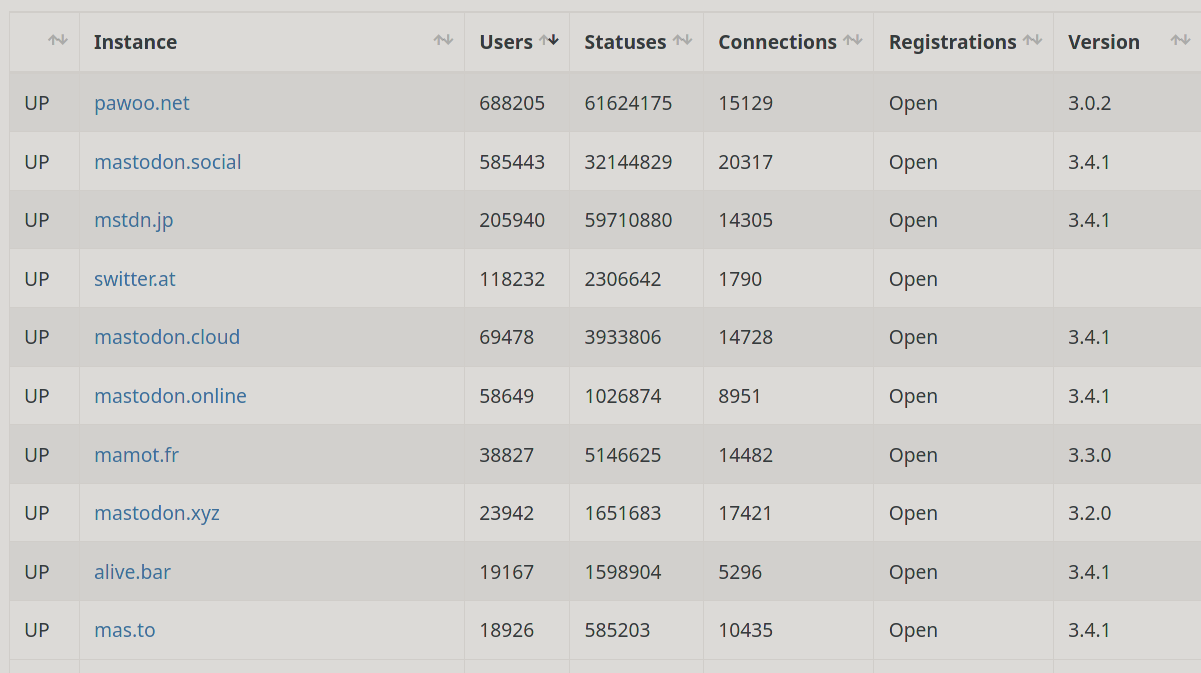This screenshot has width=1201, height=673.
Task: Open the mastodon.xyz instance link
Action: click(x=157, y=513)
